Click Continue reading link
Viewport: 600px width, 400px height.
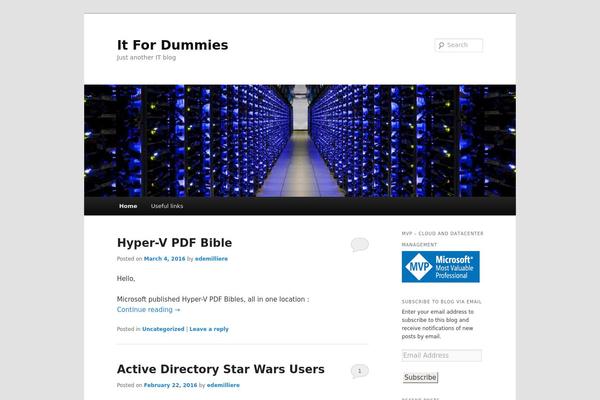(148, 310)
